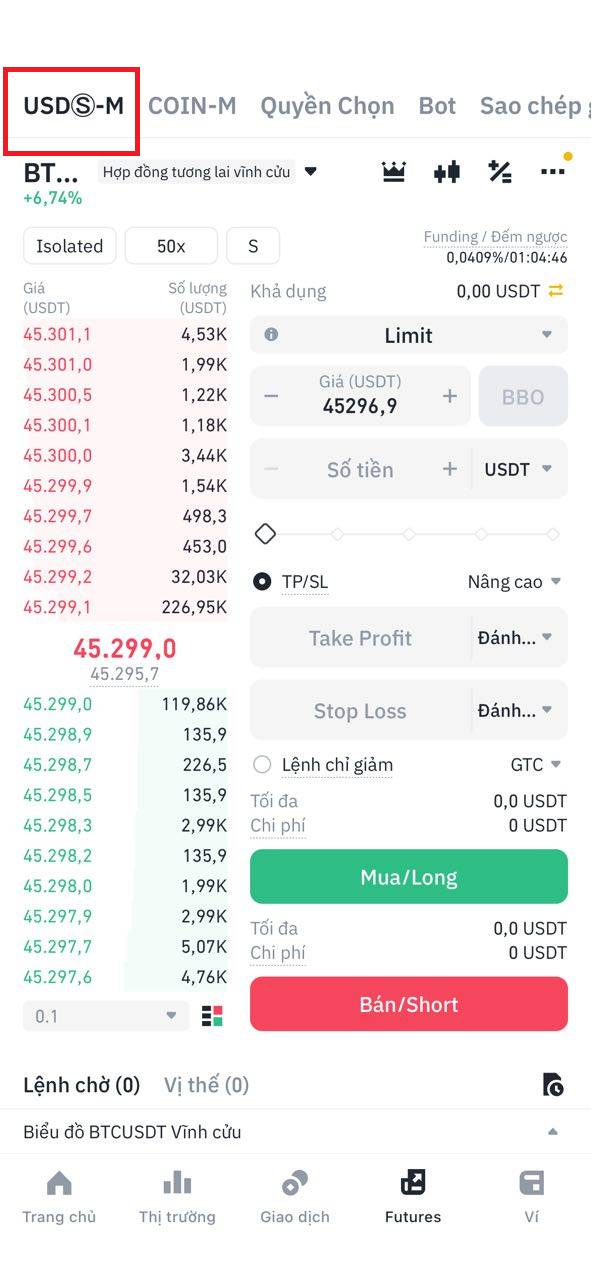Tap the info icon beside Limit
Image resolution: width=594 pixels, height=1280 pixels.
[x=271, y=335]
